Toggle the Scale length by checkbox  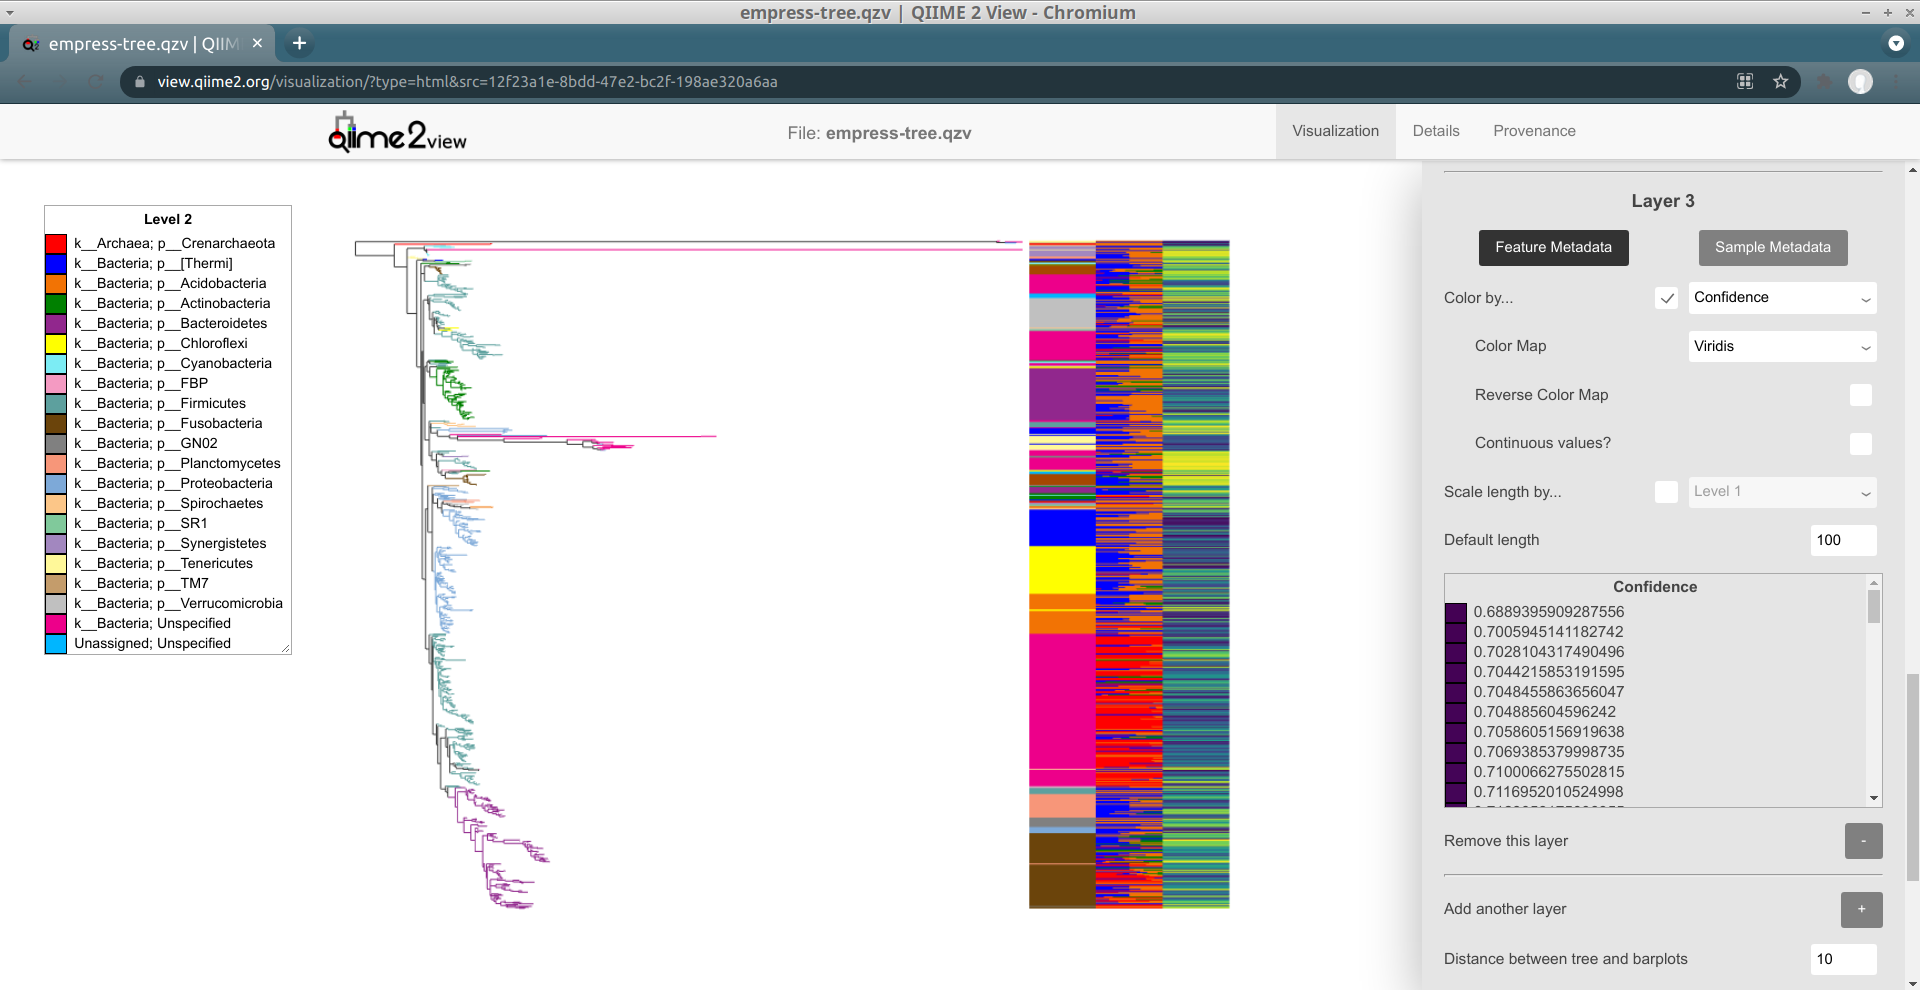point(1666,491)
